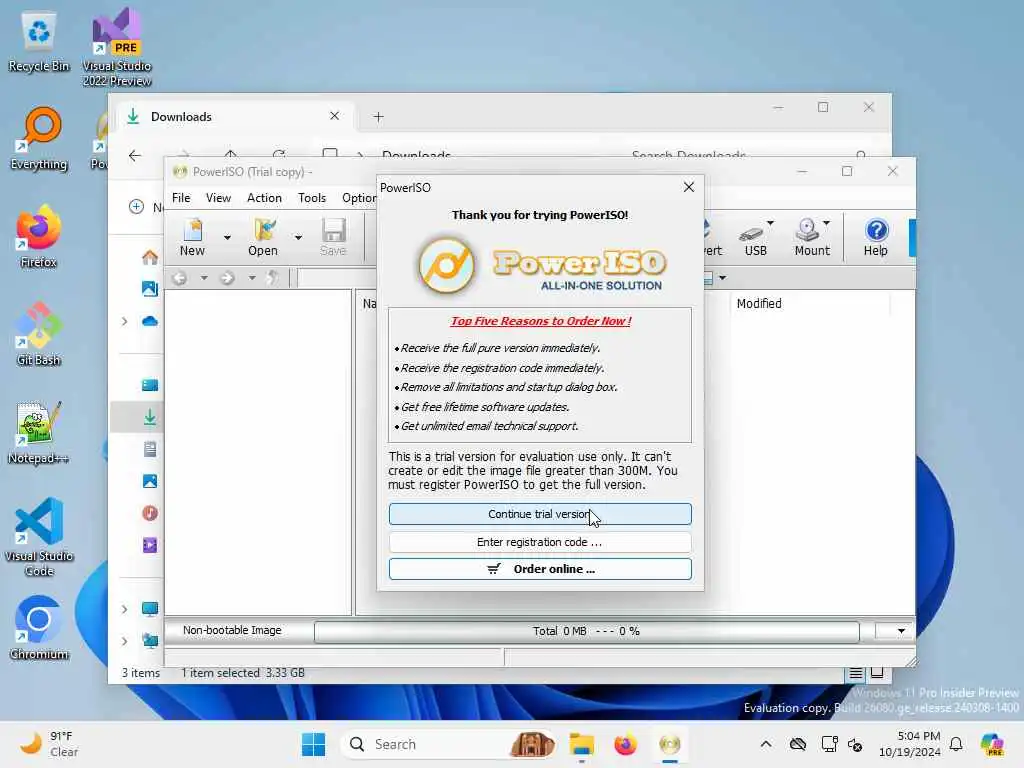
Task: Open Everything desktop icon
Action: click(x=39, y=139)
